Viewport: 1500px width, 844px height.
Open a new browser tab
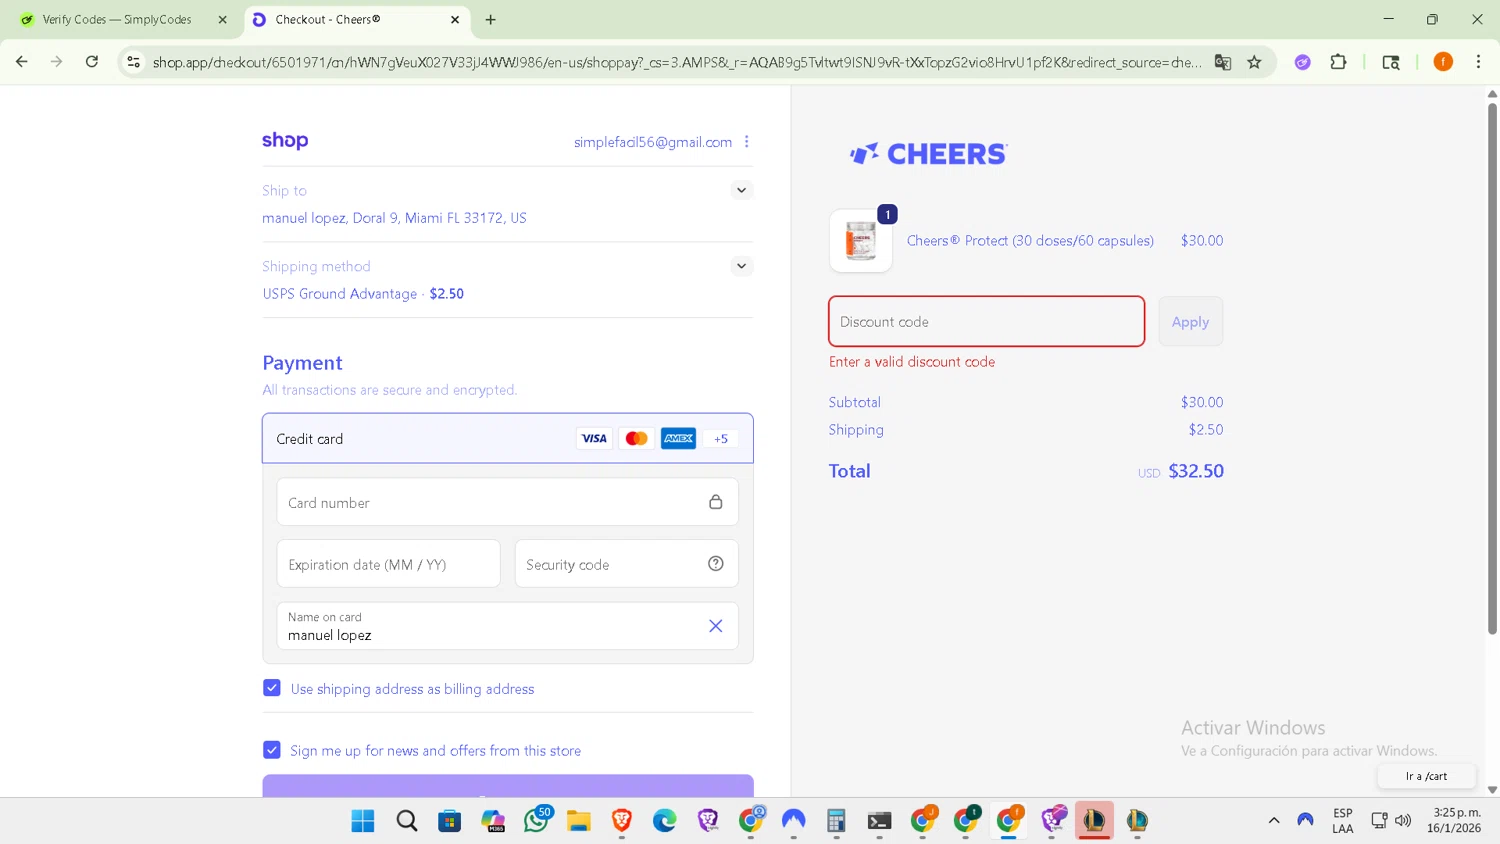click(490, 20)
